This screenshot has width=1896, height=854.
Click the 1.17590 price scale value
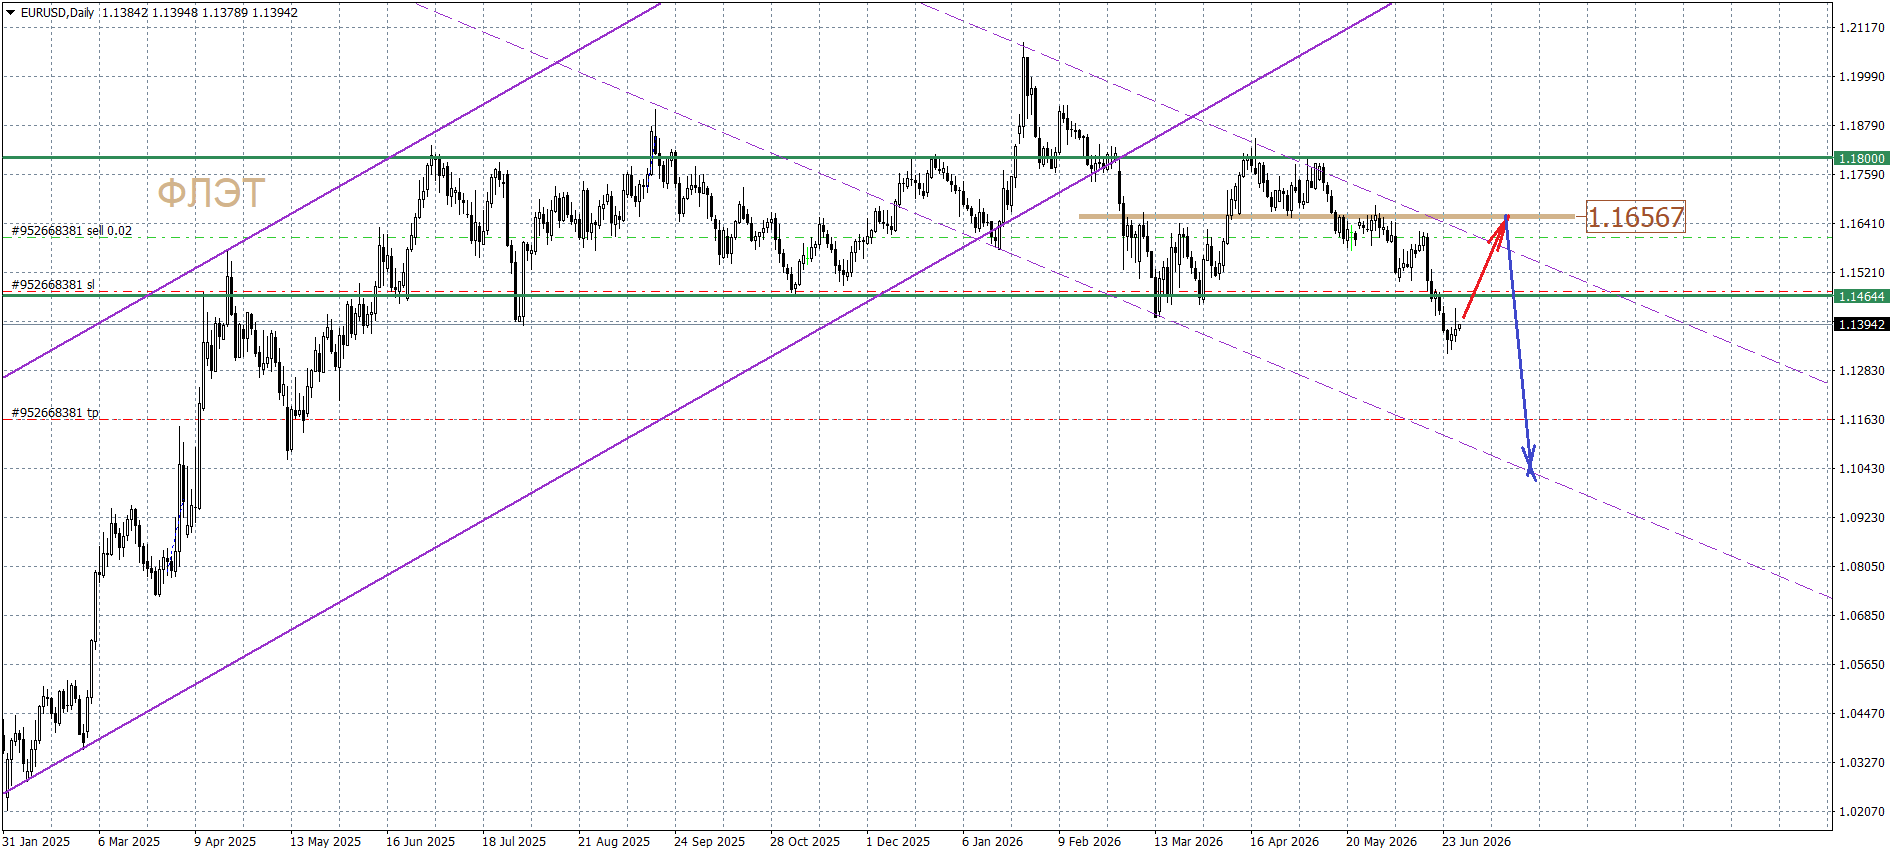click(1862, 175)
